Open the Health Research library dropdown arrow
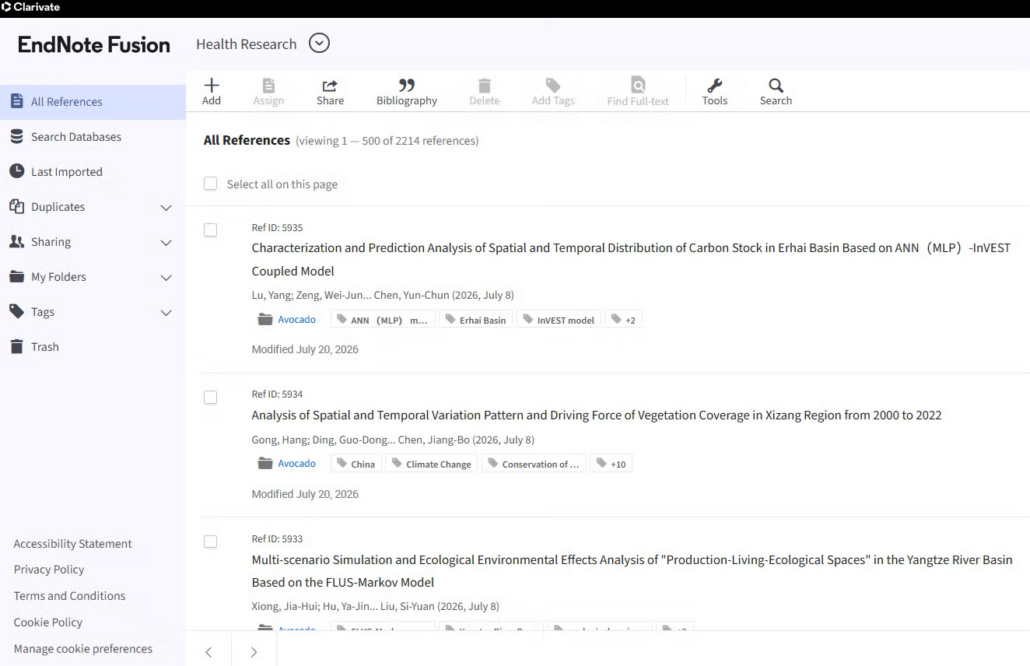Viewport: 1030px width, 666px height. tap(319, 43)
